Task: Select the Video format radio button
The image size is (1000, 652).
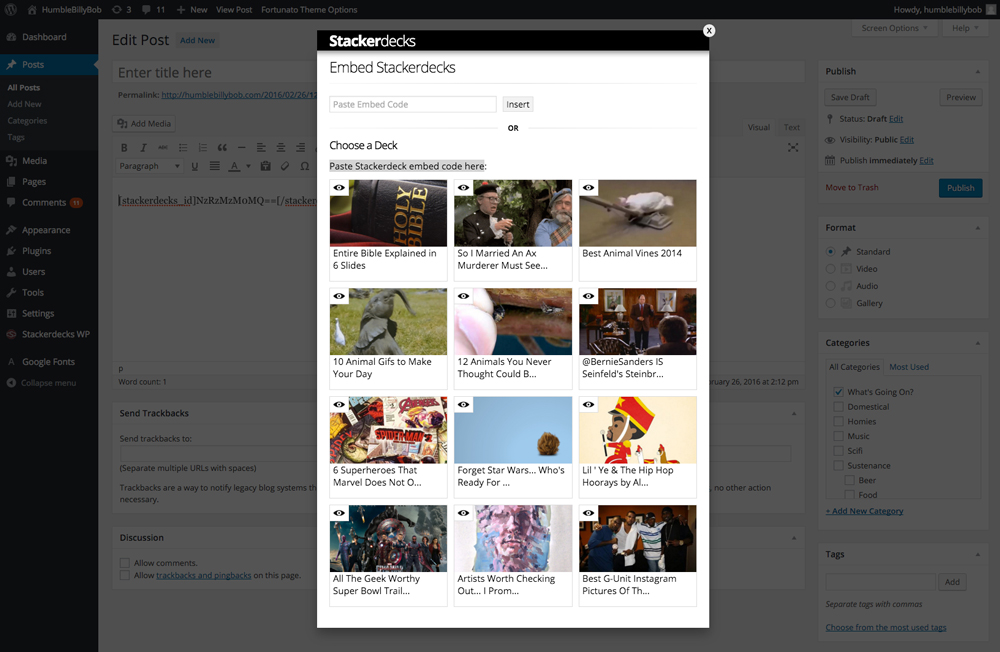Action: 830,269
